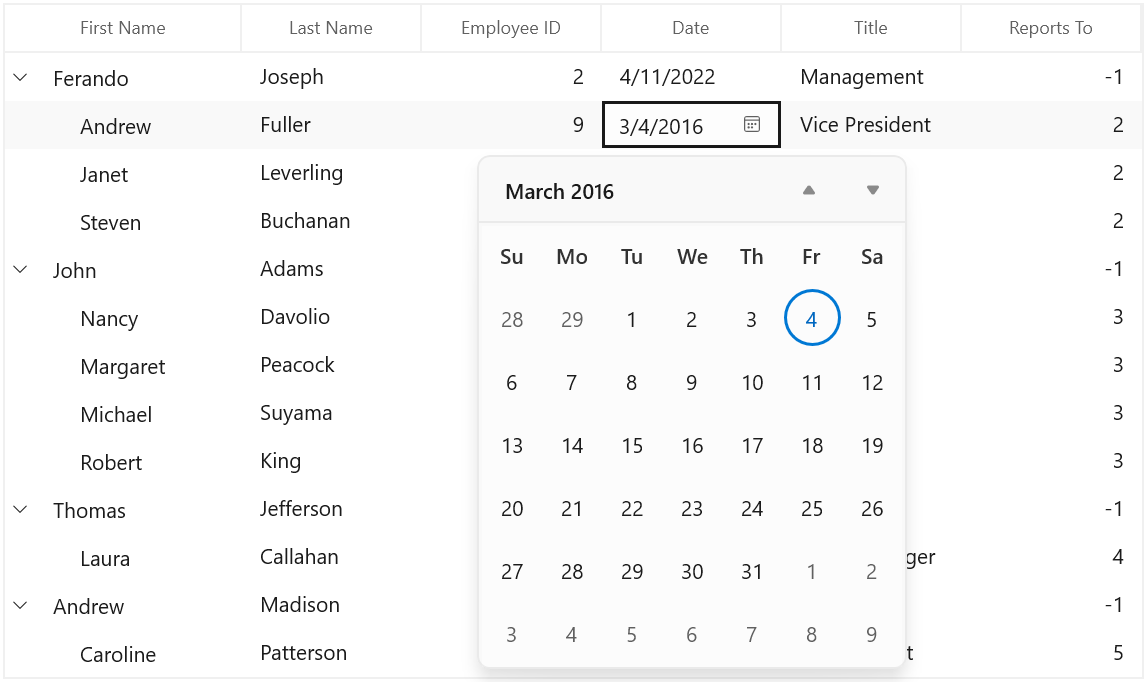The width and height of the screenshot is (1147, 682).
Task: Choose greyed-out February 29 date
Action: (x=571, y=320)
